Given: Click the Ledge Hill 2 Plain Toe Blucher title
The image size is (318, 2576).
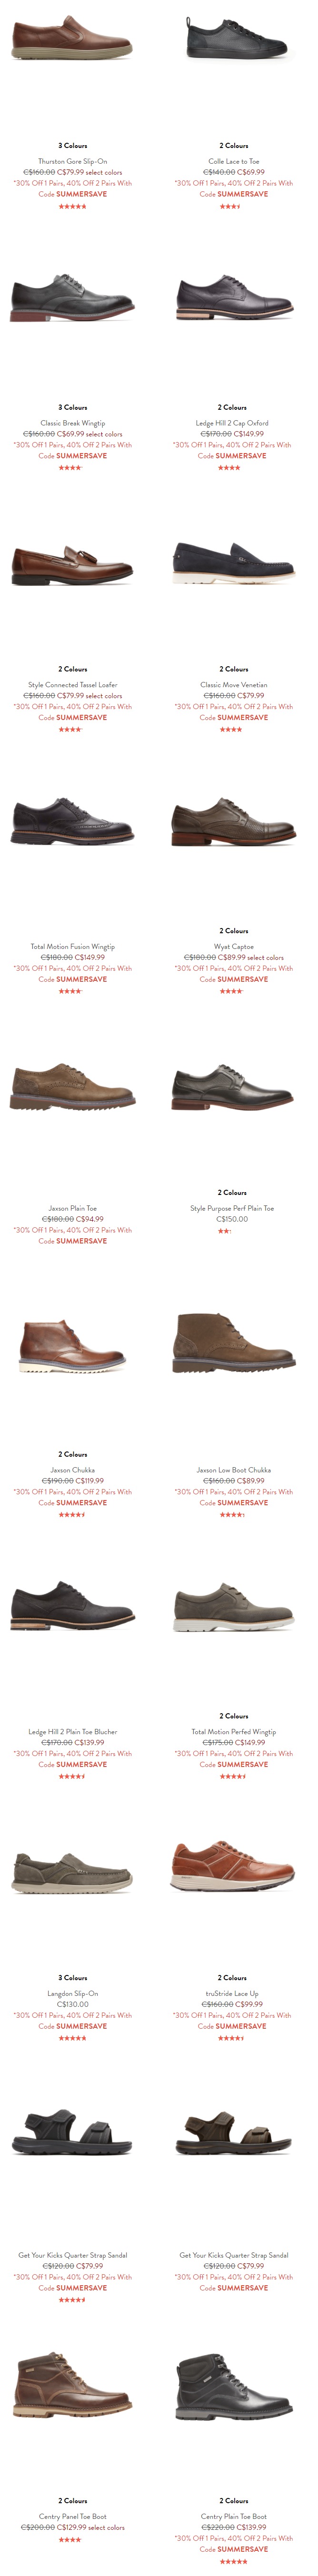Looking at the screenshot, I should point(72,1732).
